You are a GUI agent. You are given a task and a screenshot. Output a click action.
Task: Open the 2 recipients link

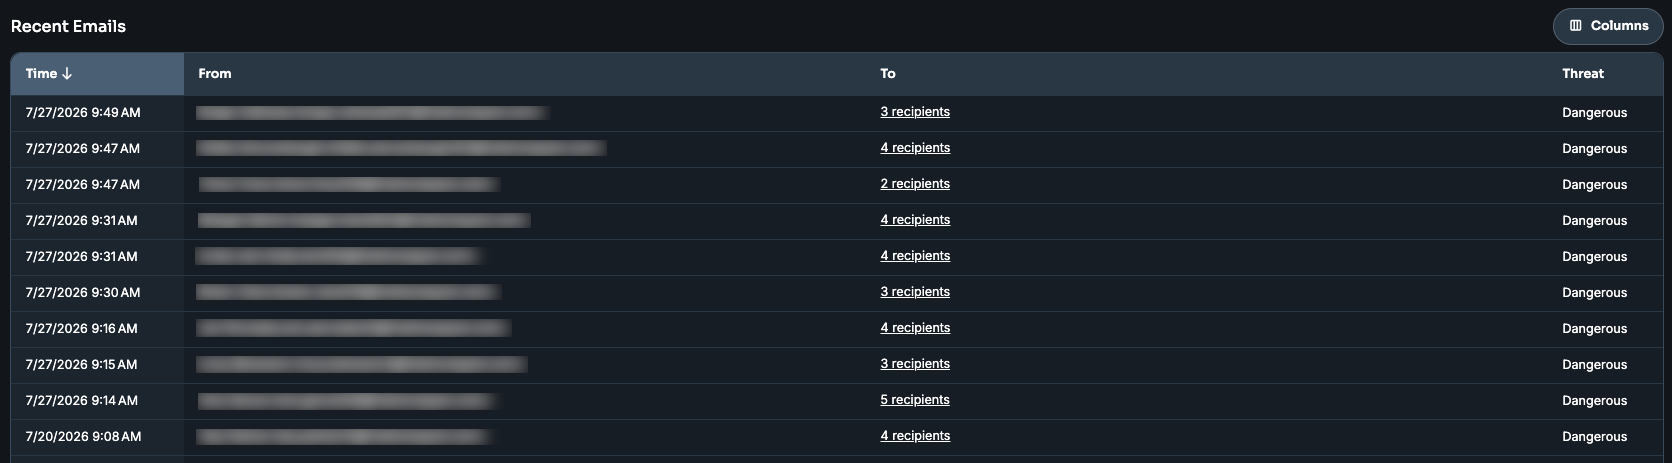point(915,184)
